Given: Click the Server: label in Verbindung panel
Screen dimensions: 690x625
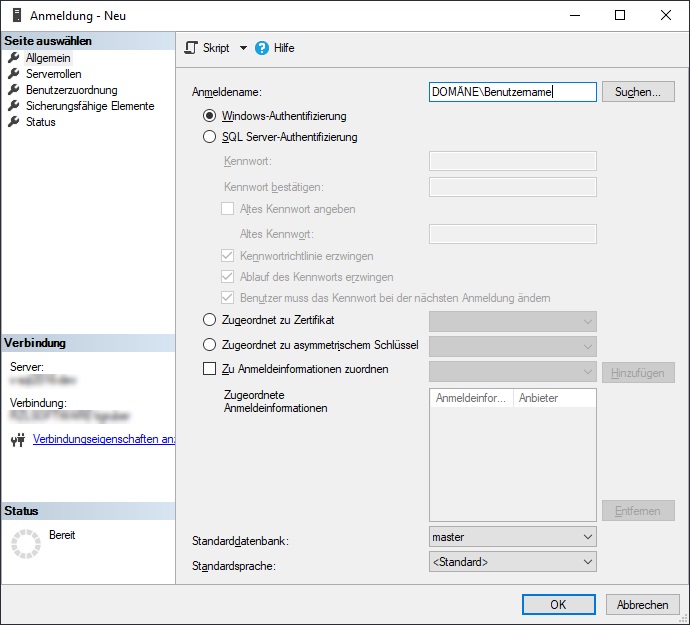Looking at the screenshot, I should pyautogui.click(x=27, y=367).
